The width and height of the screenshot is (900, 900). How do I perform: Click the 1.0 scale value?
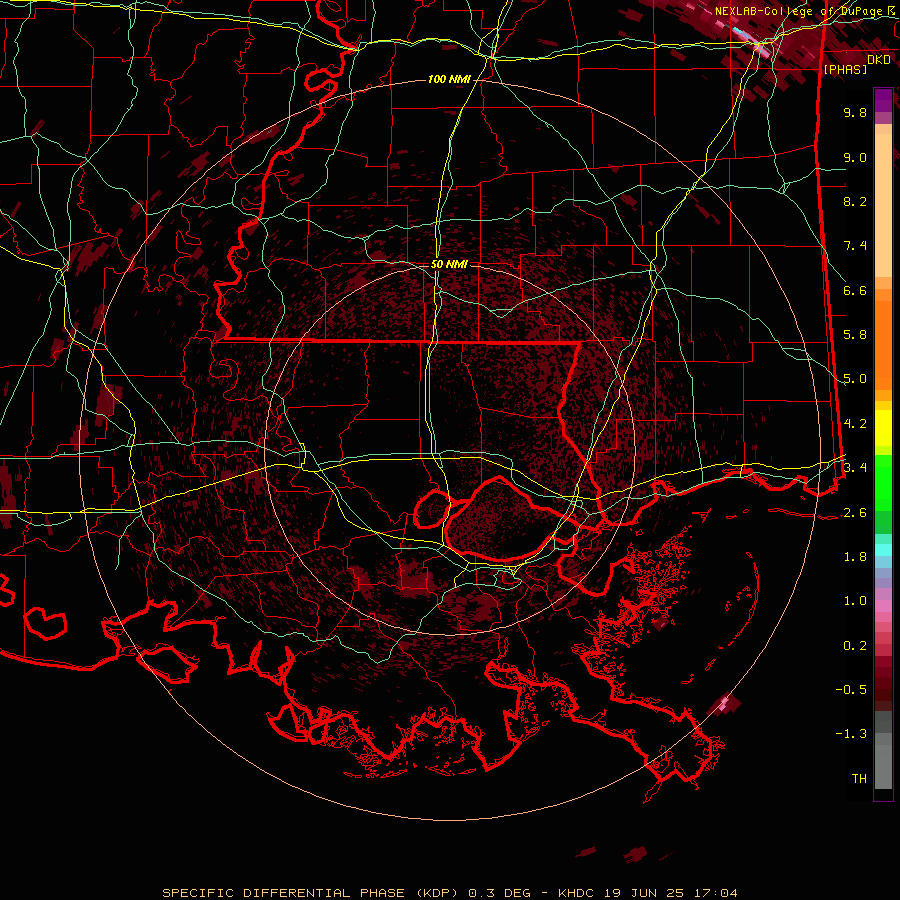pyautogui.click(x=855, y=601)
